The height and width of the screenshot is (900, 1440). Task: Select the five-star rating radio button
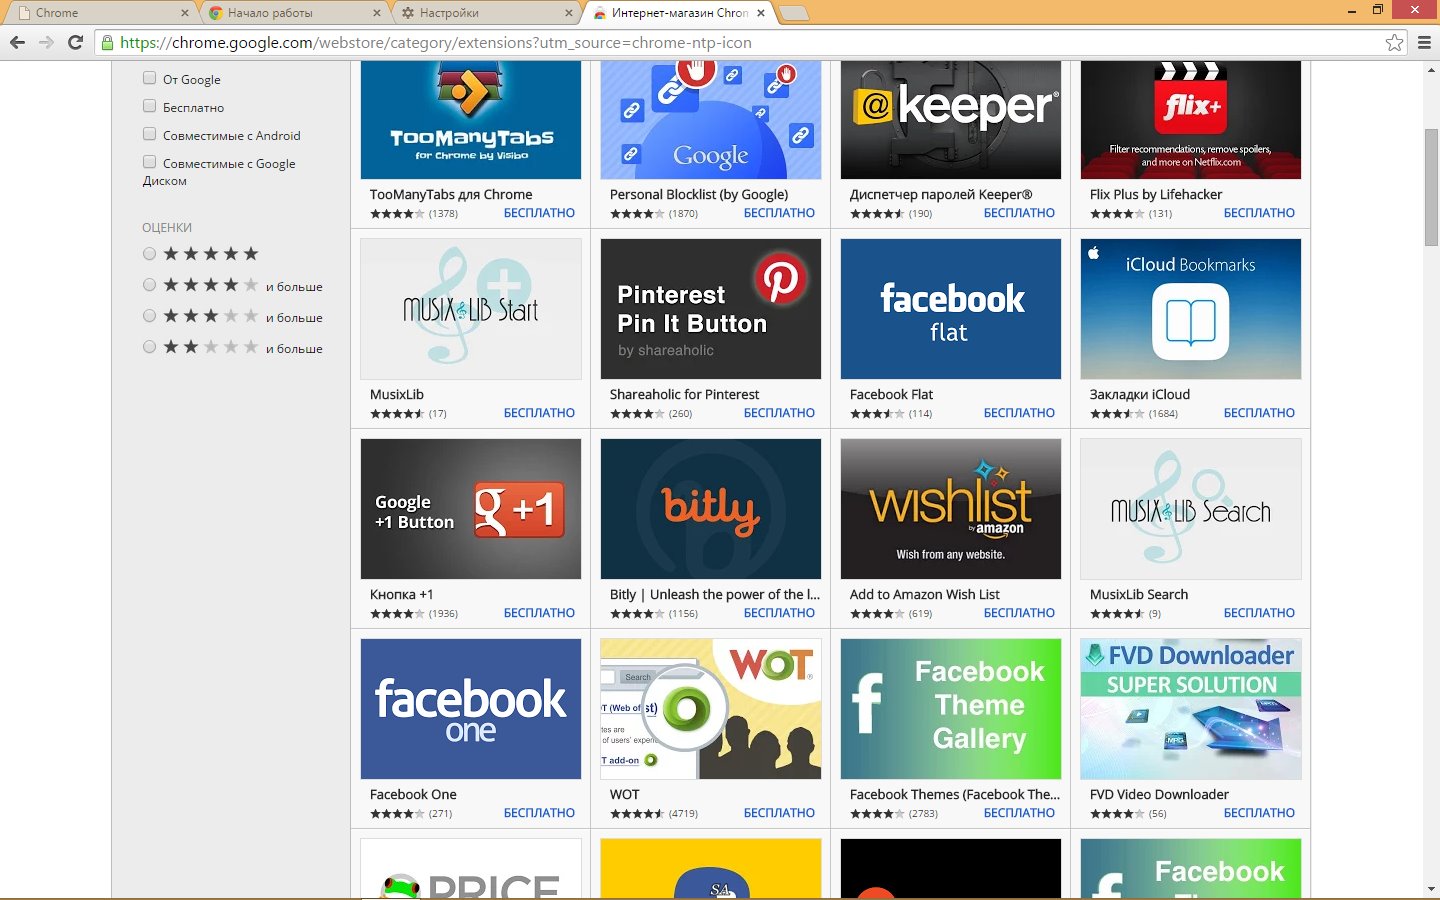(149, 254)
